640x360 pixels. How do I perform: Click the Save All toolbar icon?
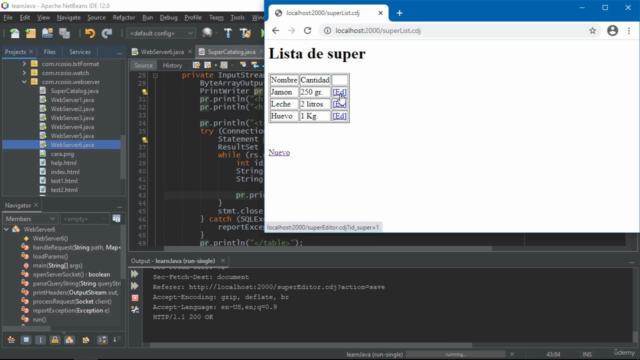coord(64,33)
